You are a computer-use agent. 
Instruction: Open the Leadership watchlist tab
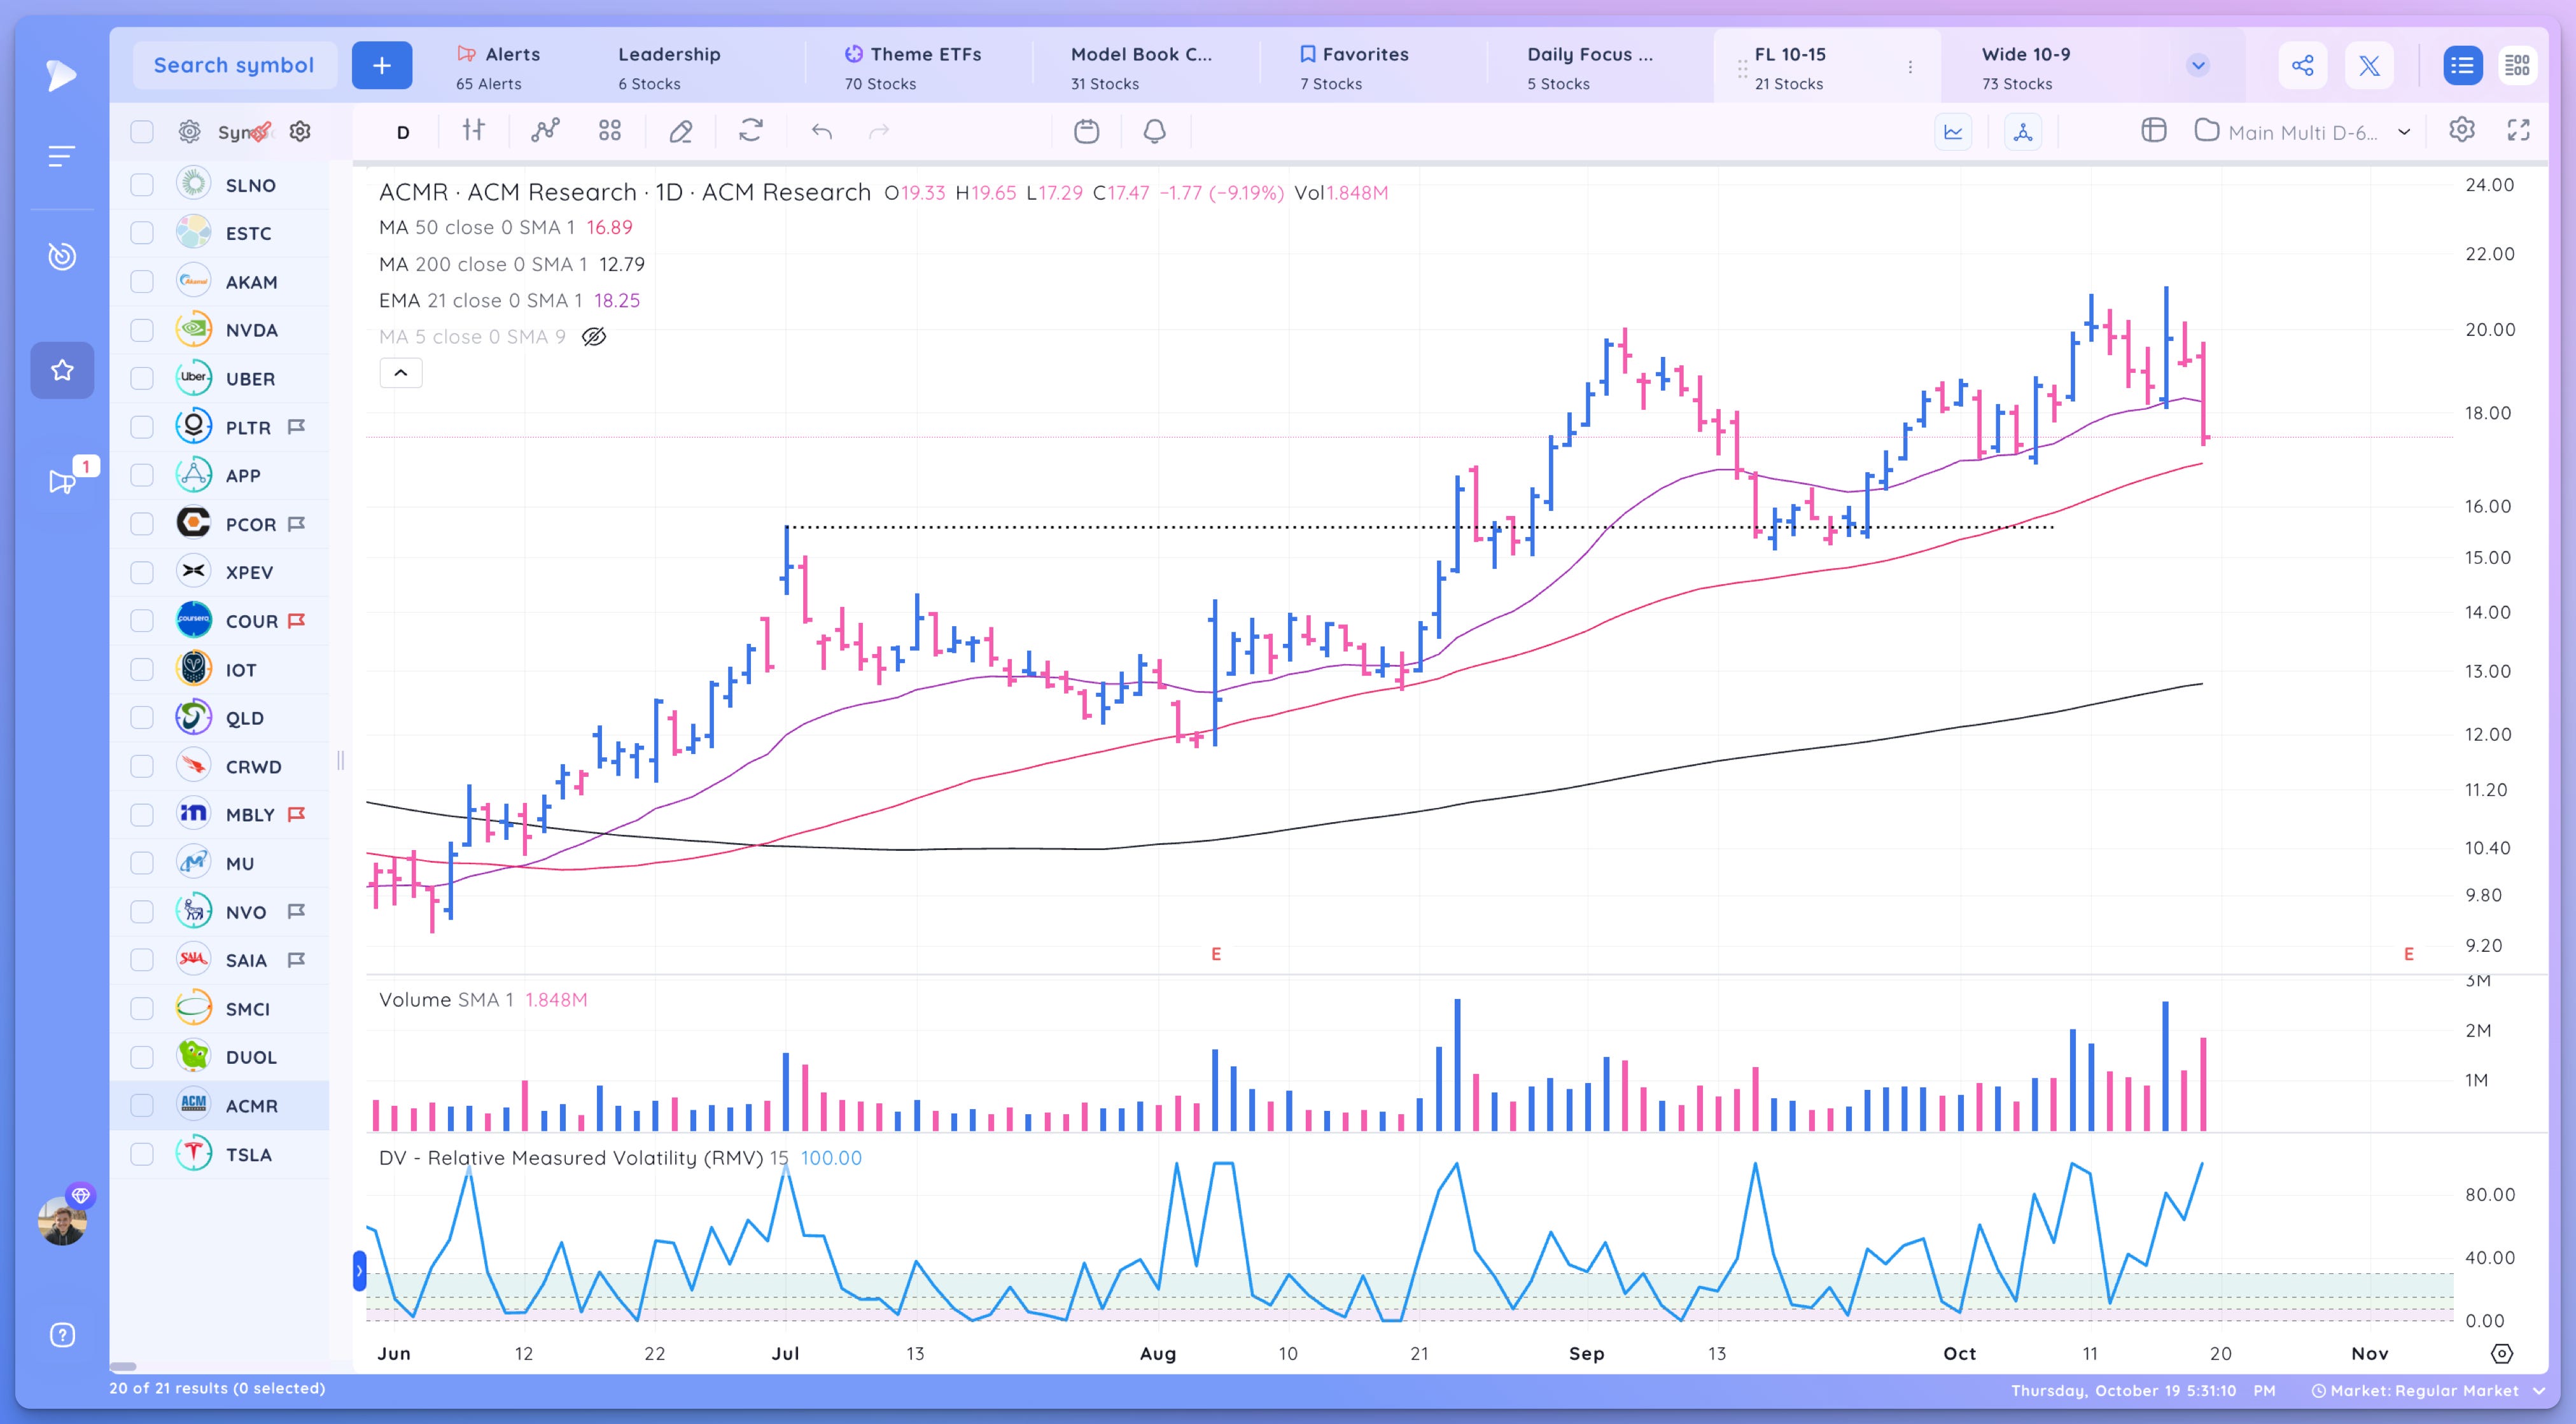click(669, 67)
